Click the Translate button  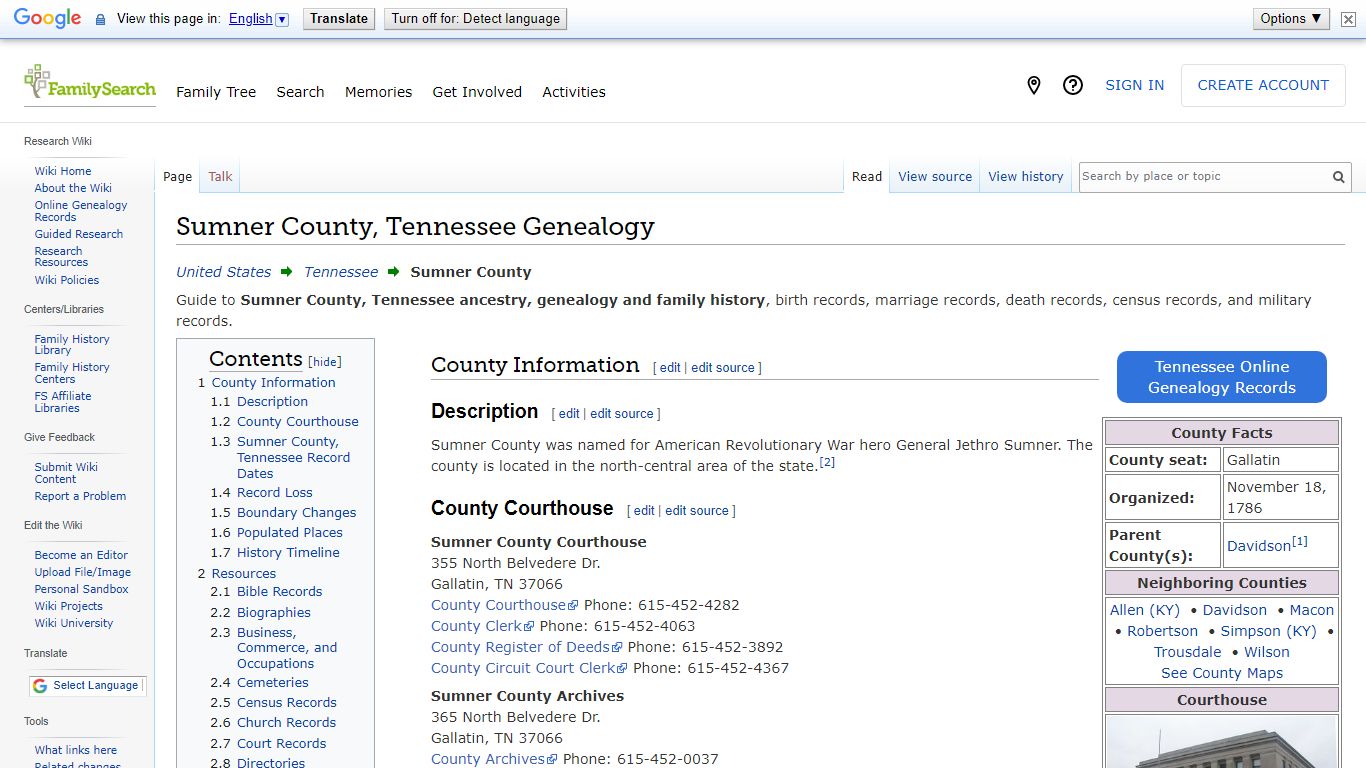pos(339,19)
